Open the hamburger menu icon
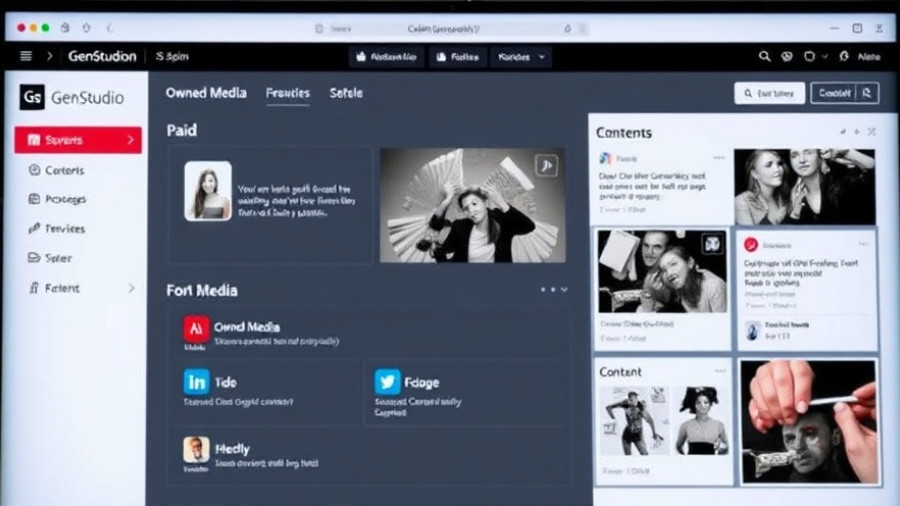This screenshot has width=900, height=506. pyautogui.click(x=26, y=57)
